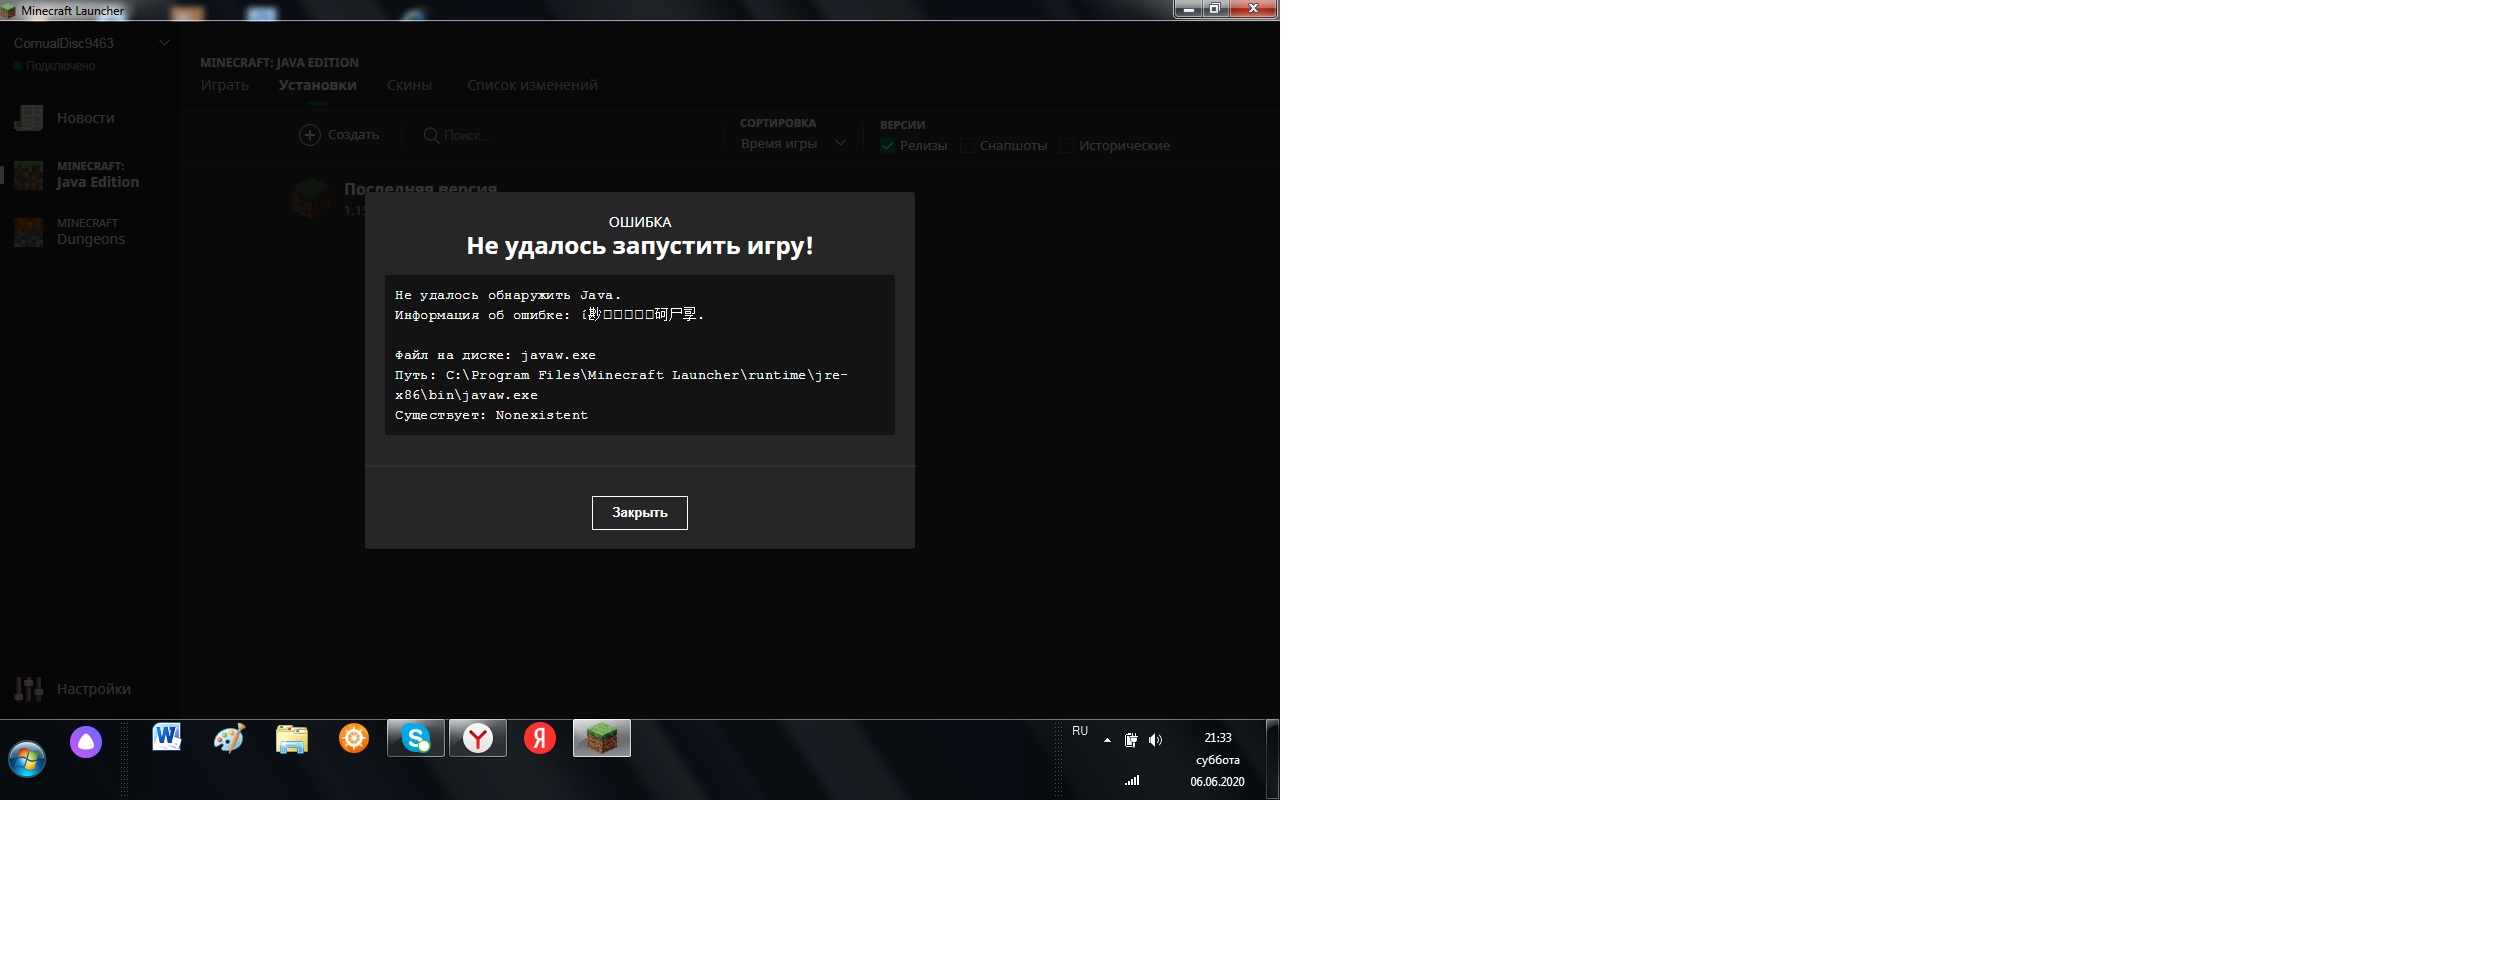Click the Закрыть button in error dialog
Screen dimensions: 2510x956
click(x=640, y=513)
